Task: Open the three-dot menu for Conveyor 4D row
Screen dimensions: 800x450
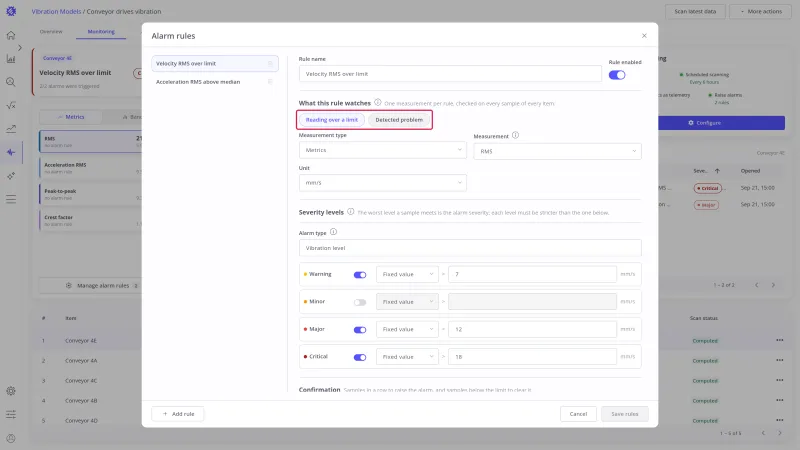Action: [780, 420]
